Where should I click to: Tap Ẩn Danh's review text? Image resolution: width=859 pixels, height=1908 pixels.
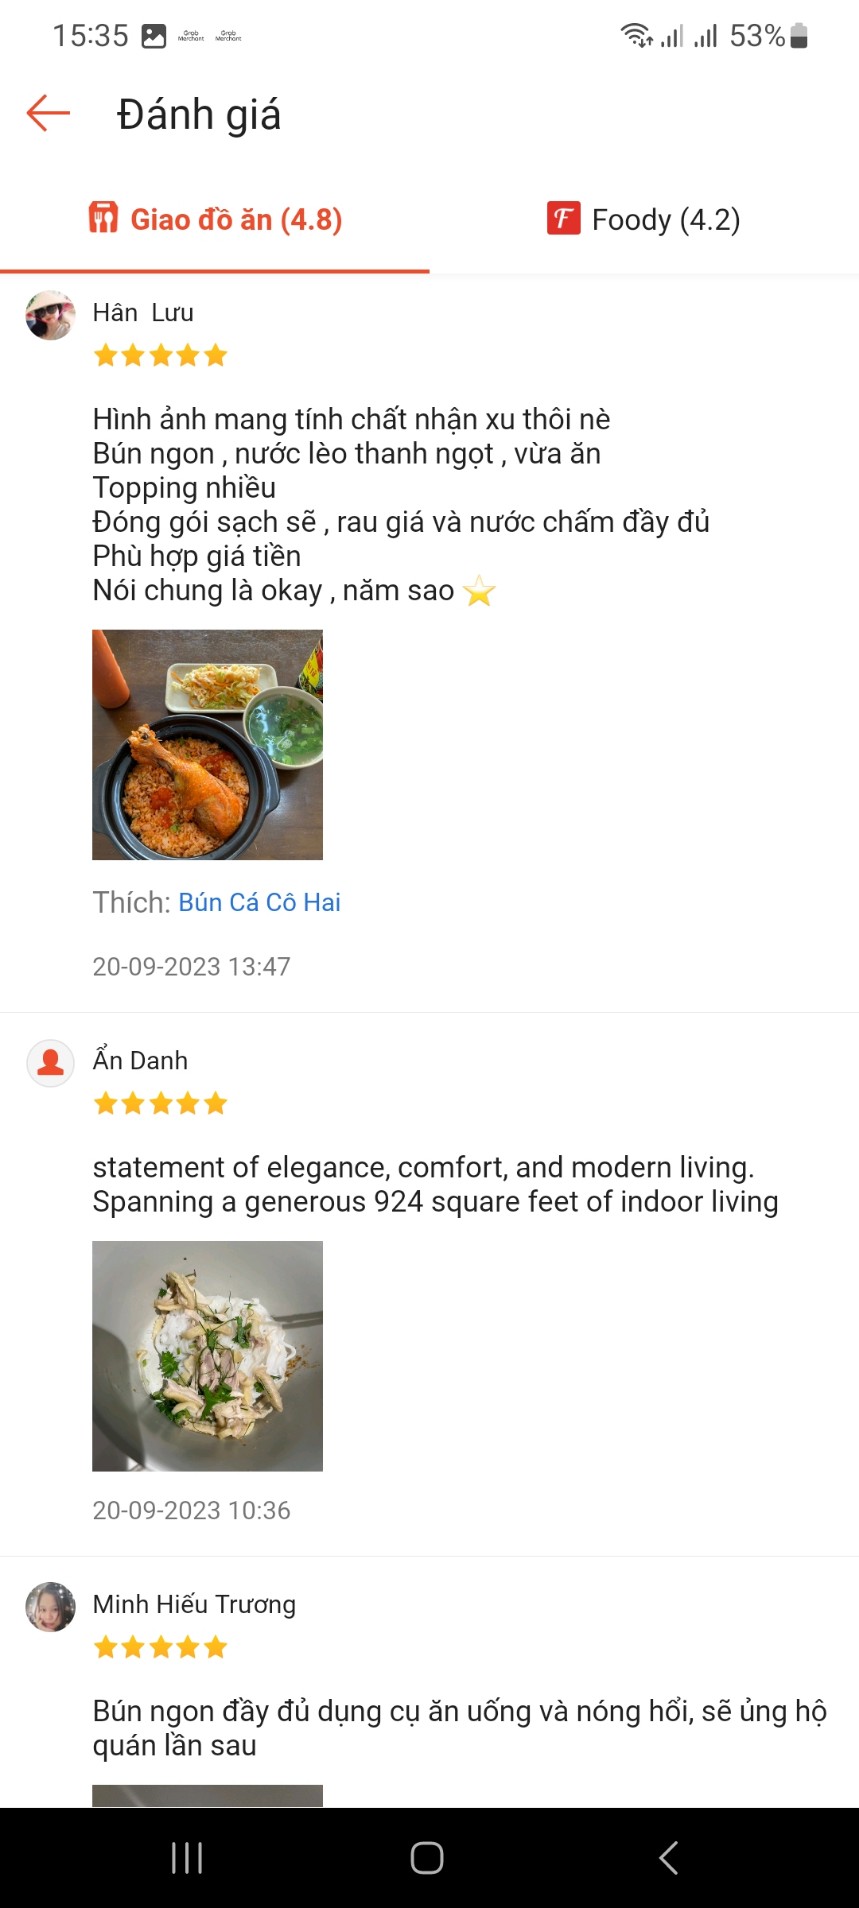pos(435,1184)
